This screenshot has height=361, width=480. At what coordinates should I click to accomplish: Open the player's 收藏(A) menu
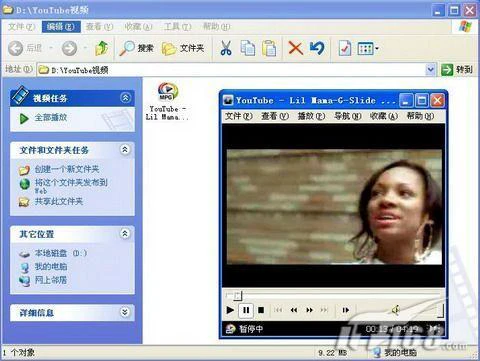384,116
